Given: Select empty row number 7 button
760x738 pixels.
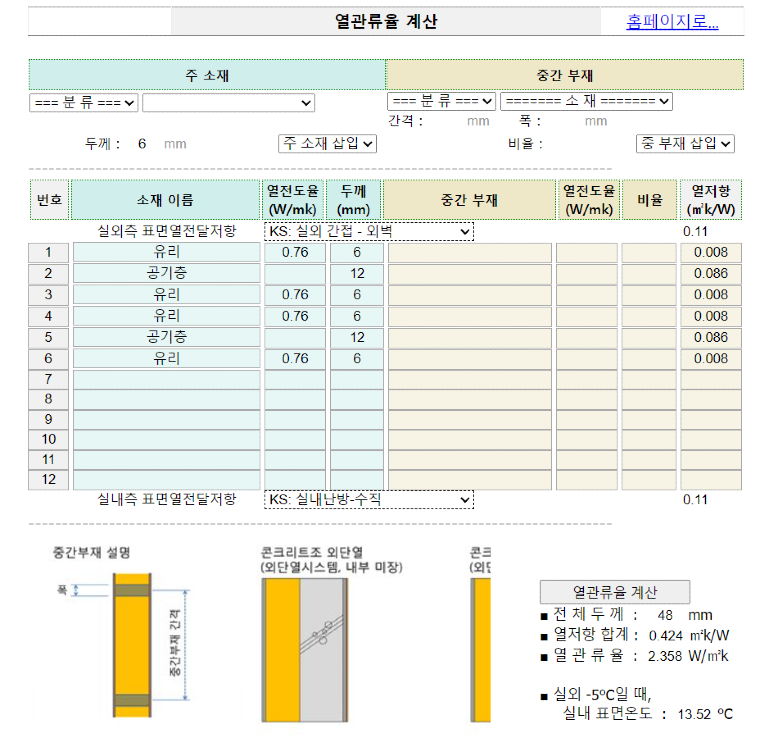Looking at the screenshot, I should pos(49,380).
